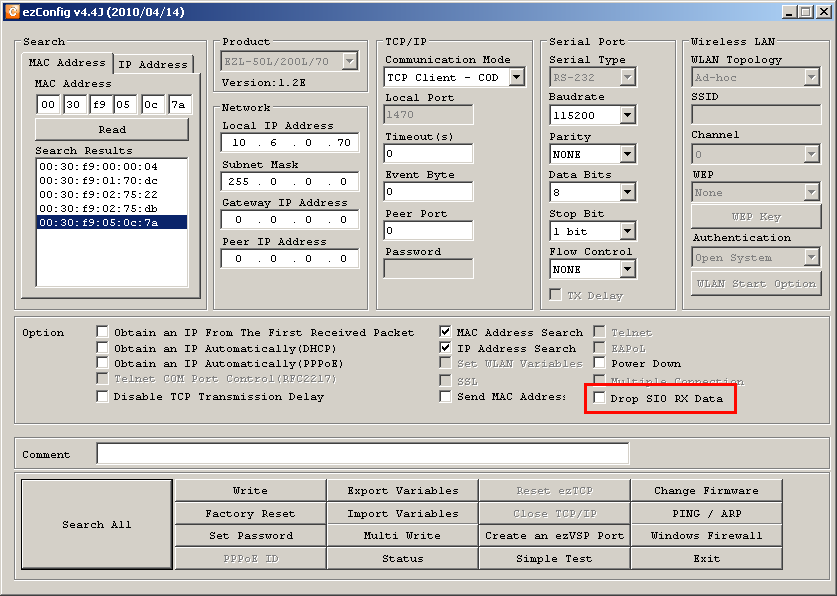Click the Gateway IP Address field
The image size is (837, 596).
click(x=290, y=220)
